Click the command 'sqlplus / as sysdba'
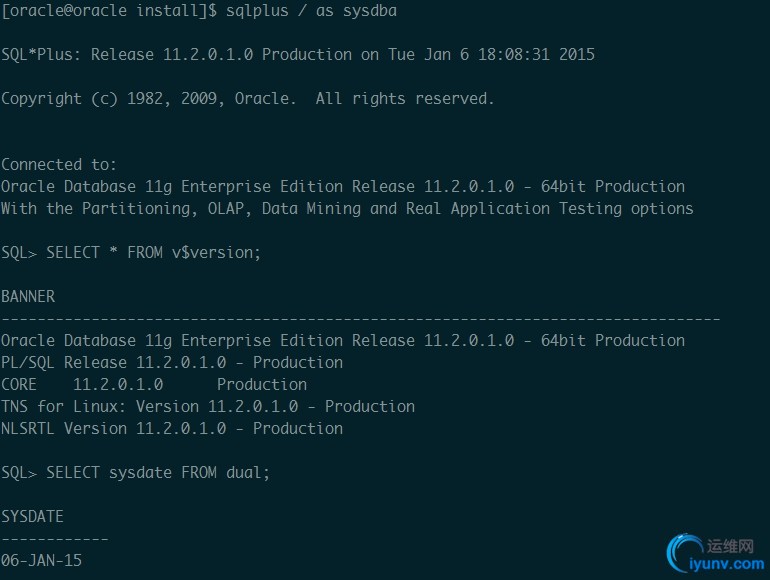 pyautogui.click(x=311, y=11)
